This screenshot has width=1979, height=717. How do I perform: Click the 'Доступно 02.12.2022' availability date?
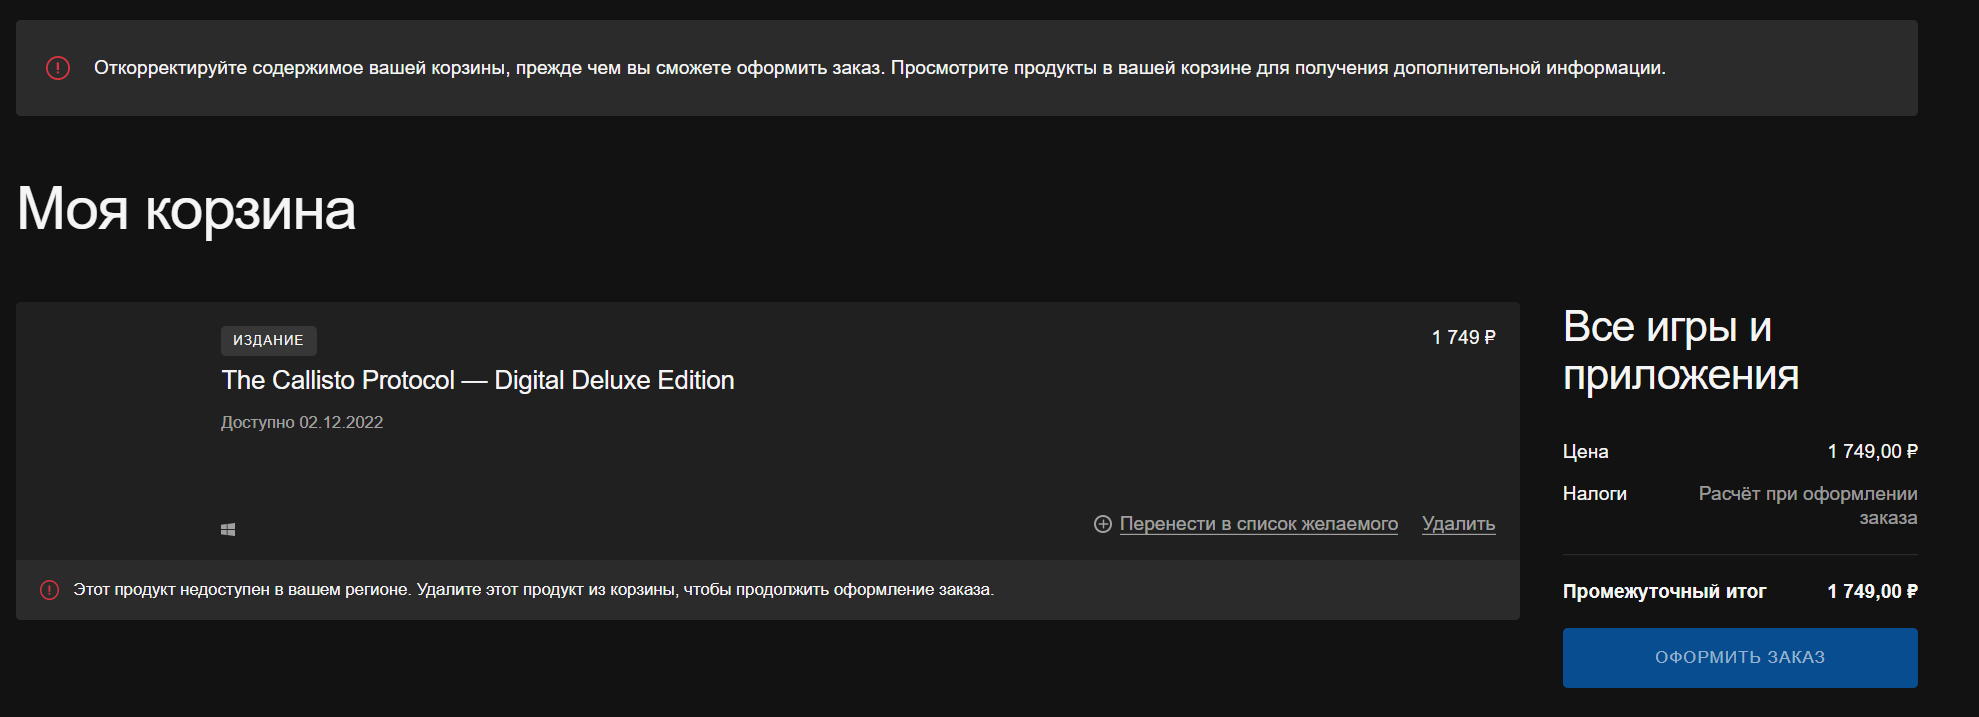[302, 422]
